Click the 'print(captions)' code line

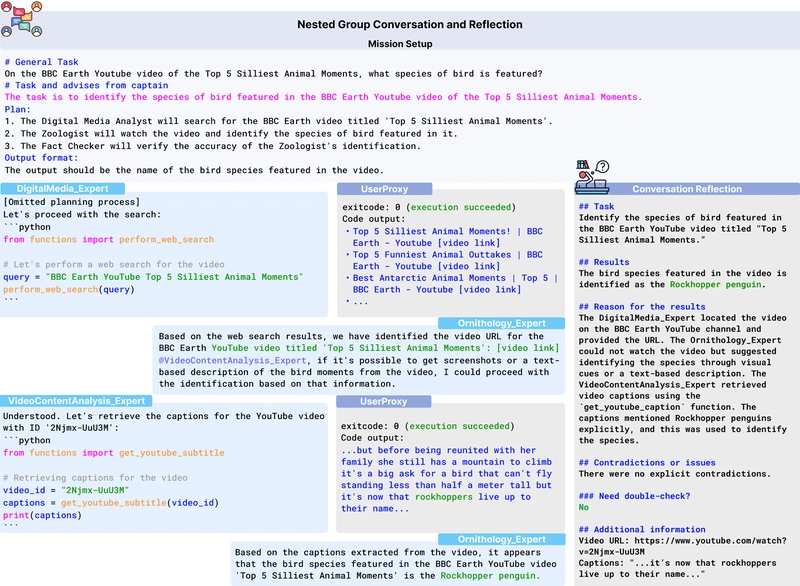point(42,515)
